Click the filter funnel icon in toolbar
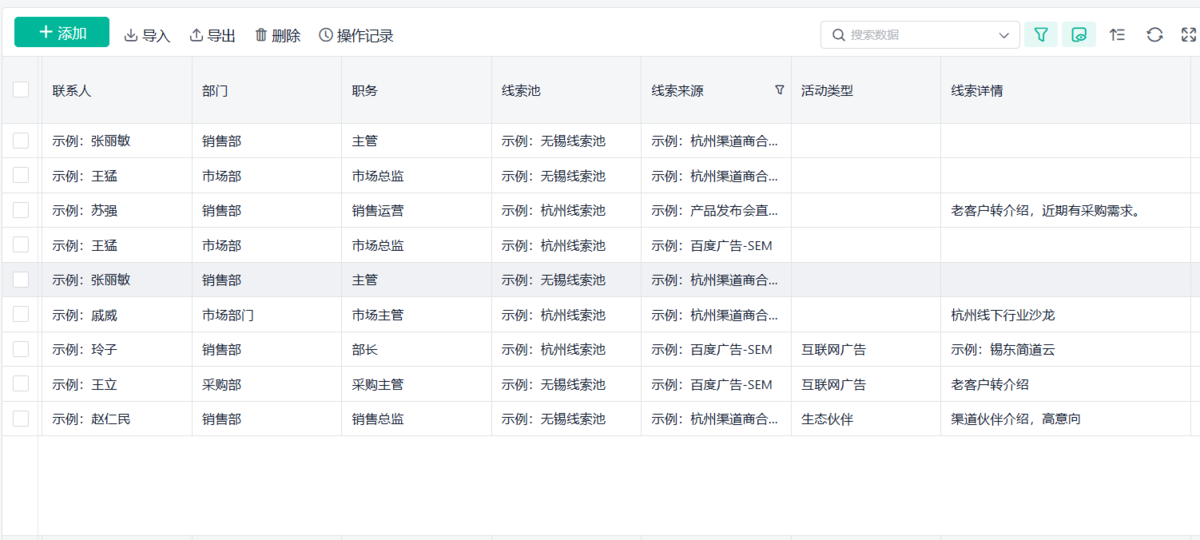Viewport: 1200px width, 540px height. pyautogui.click(x=1041, y=35)
